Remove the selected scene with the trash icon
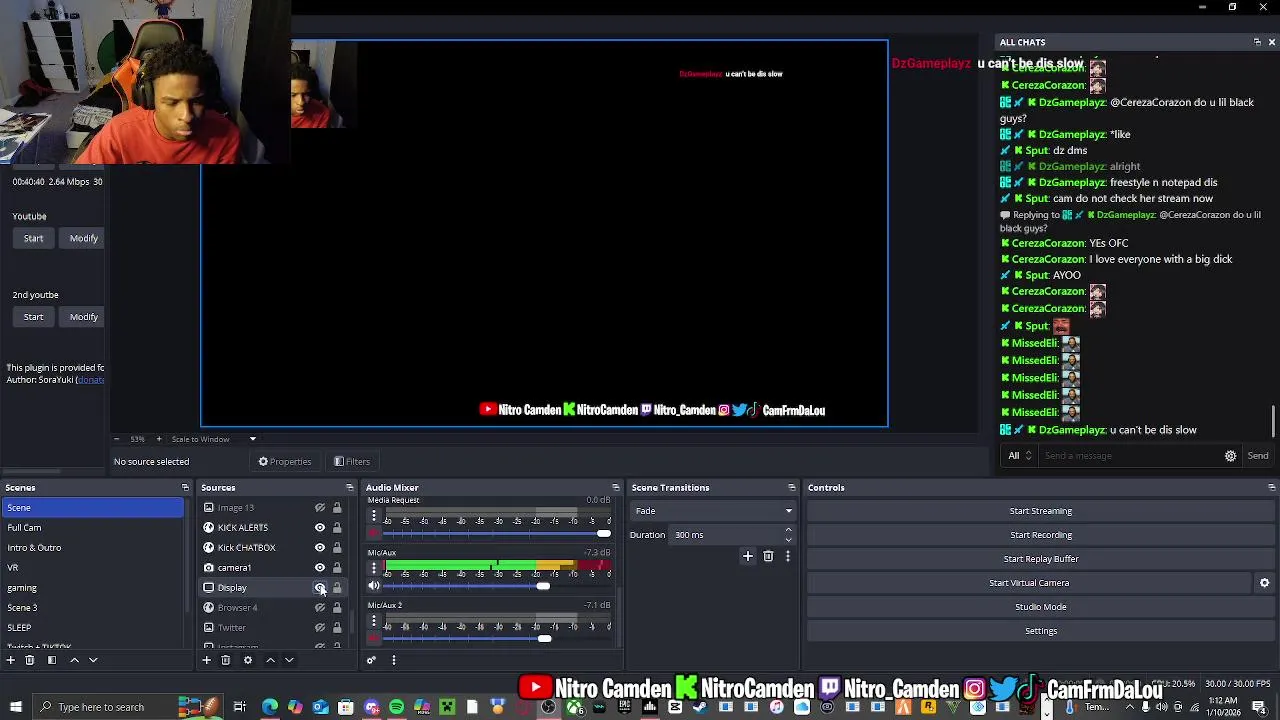This screenshot has width=1280, height=720. click(30, 660)
